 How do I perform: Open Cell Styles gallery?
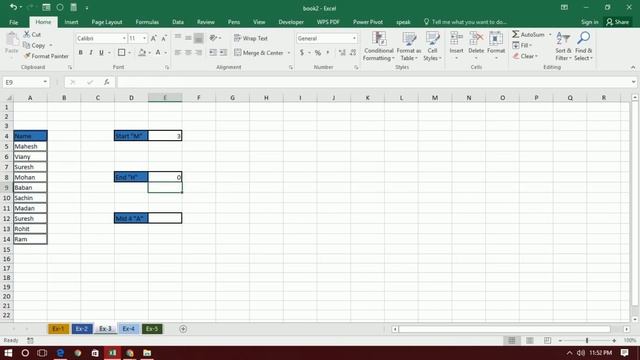pos(432,46)
